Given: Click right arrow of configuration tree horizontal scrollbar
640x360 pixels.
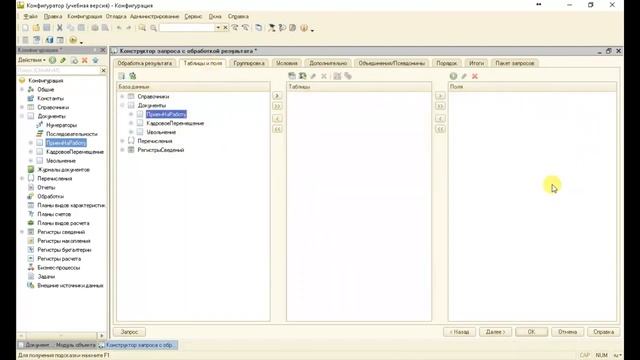Looking at the screenshot, I should [102, 336].
